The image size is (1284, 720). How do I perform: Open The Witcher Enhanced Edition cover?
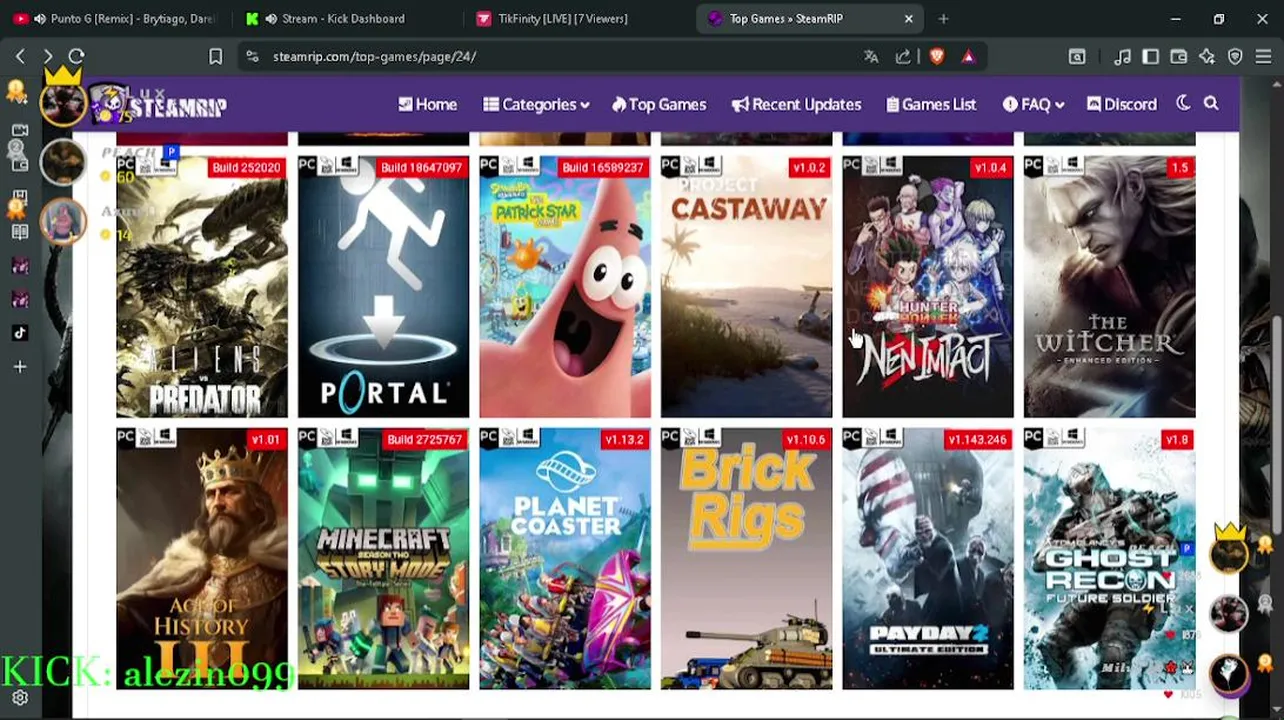(1109, 286)
